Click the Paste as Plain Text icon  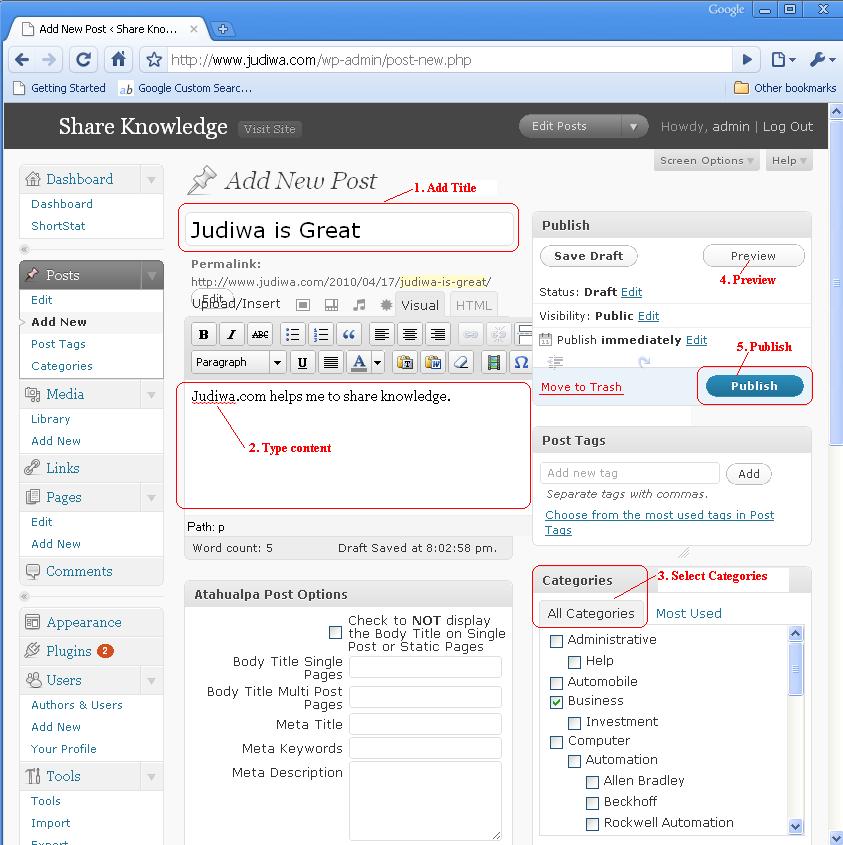[x=405, y=362]
